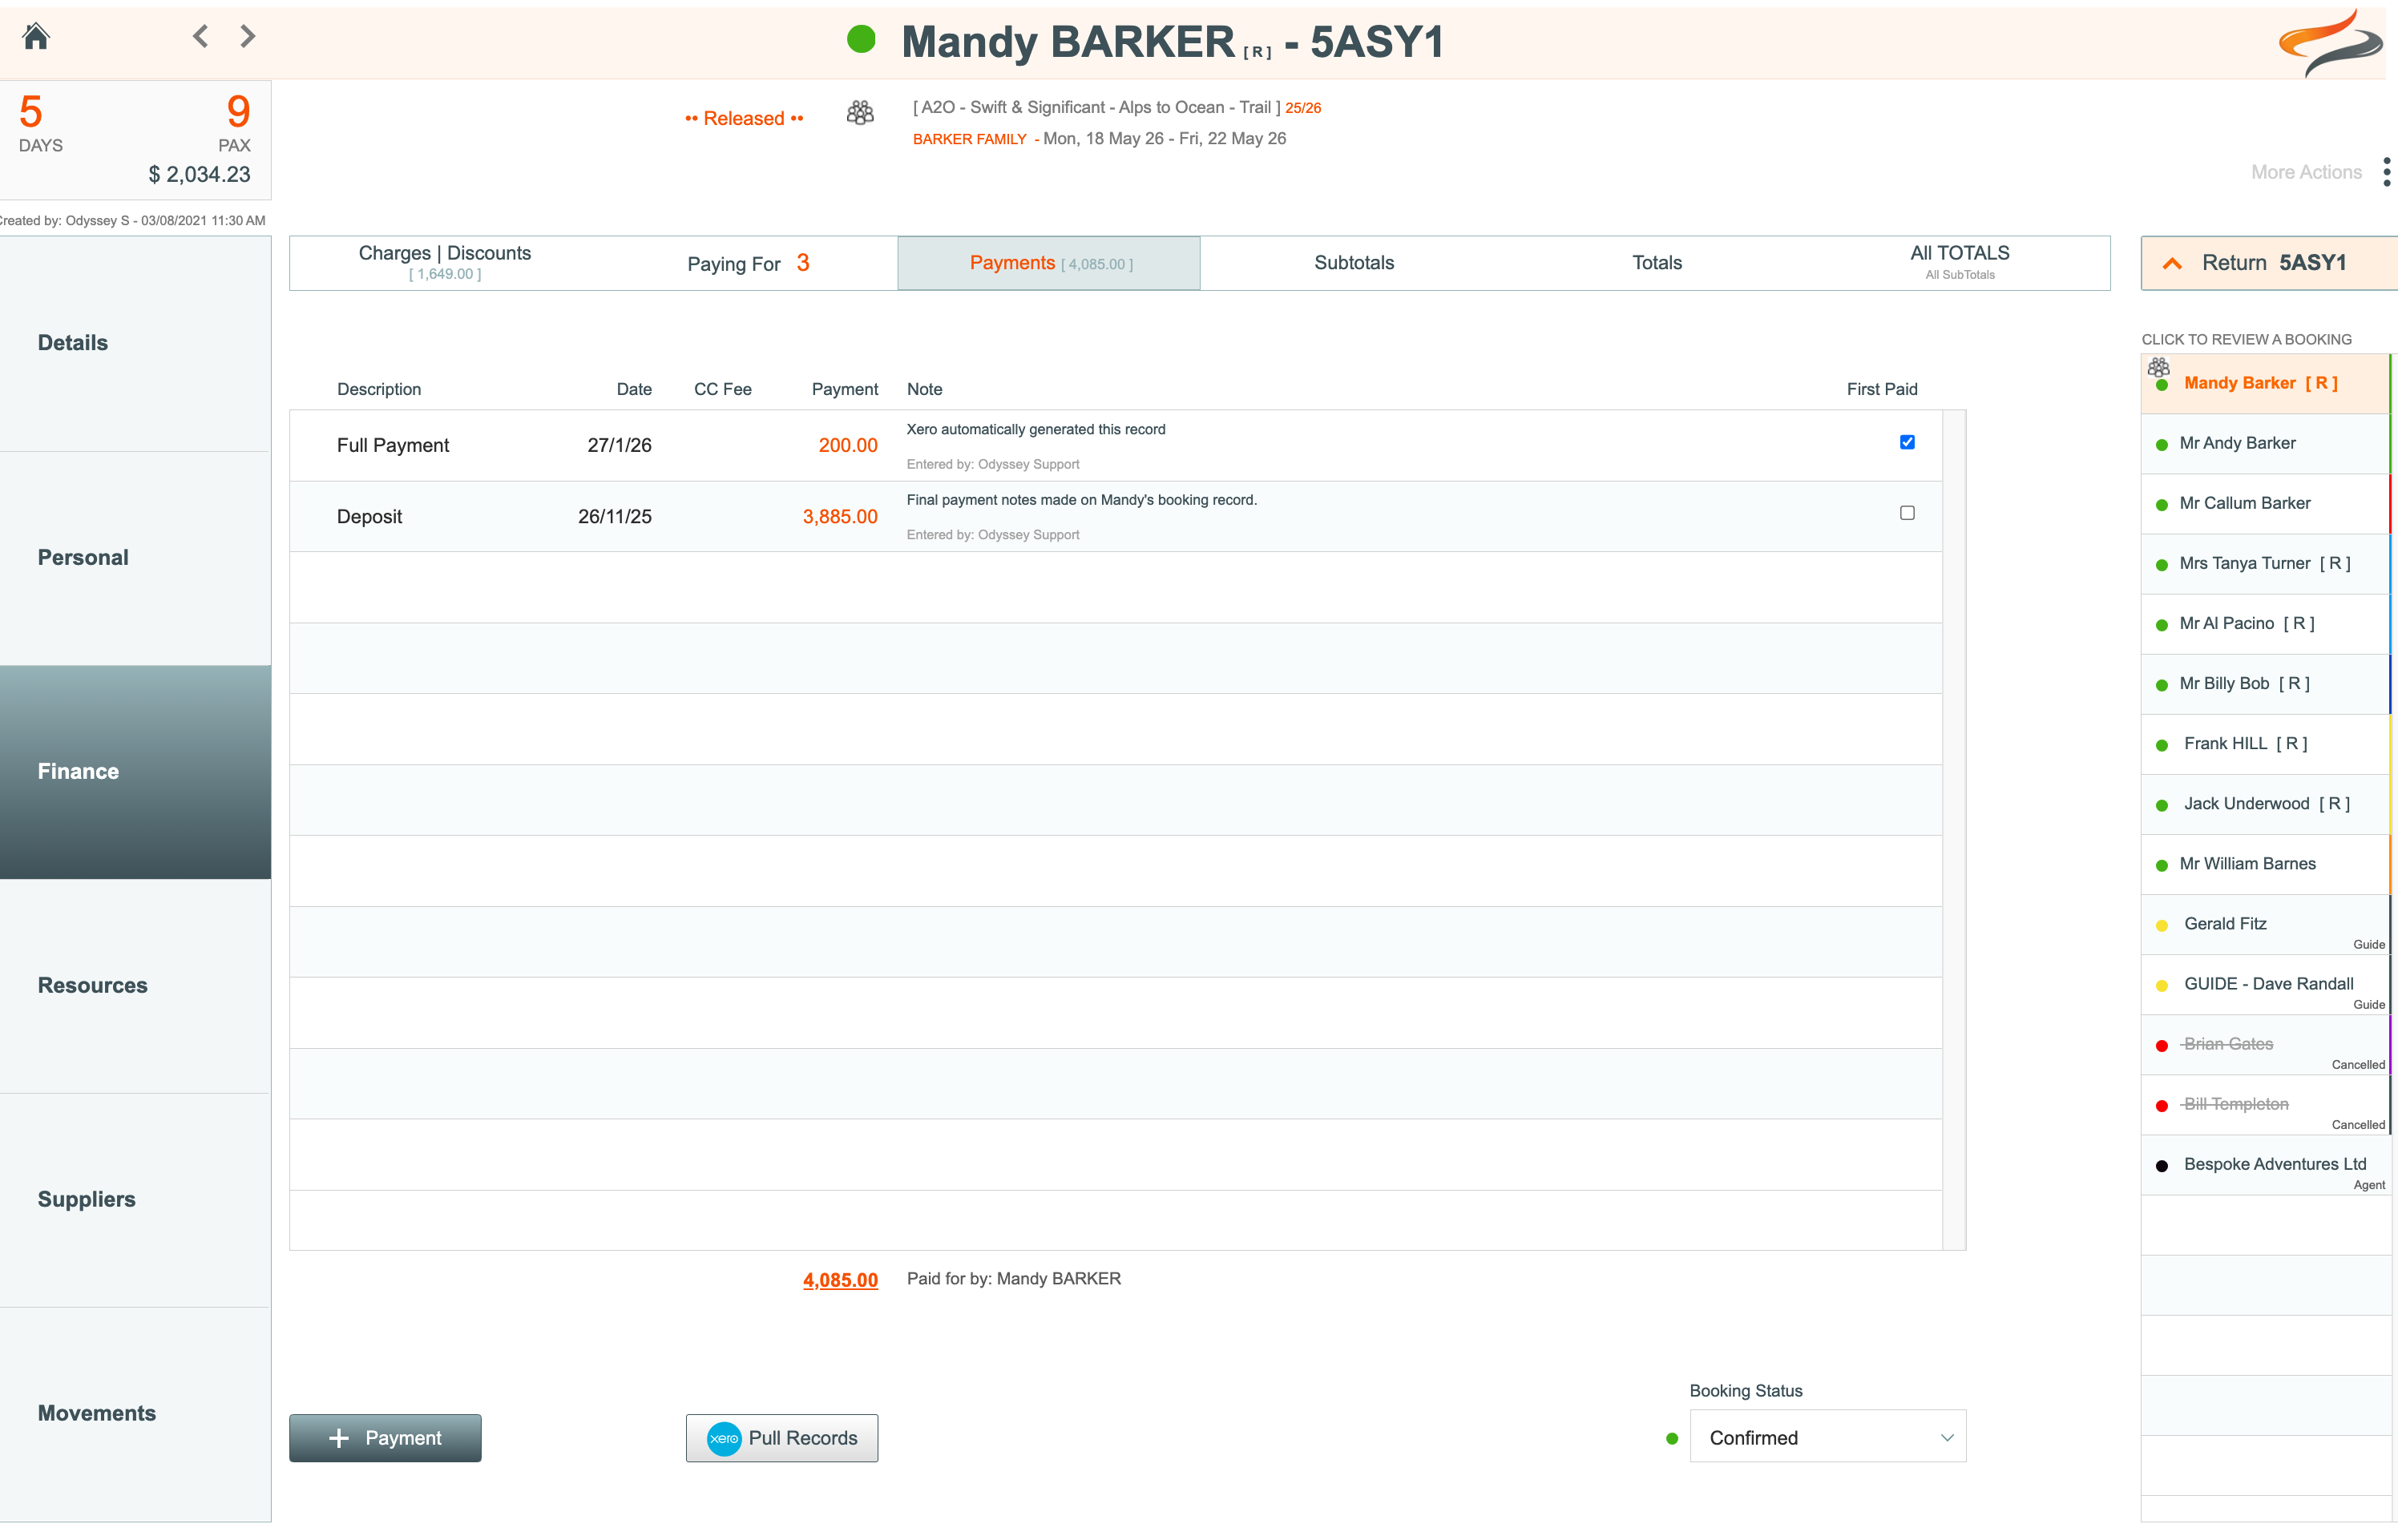
Task: Click the BARKER FAMILY group label
Action: coord(969,139)
